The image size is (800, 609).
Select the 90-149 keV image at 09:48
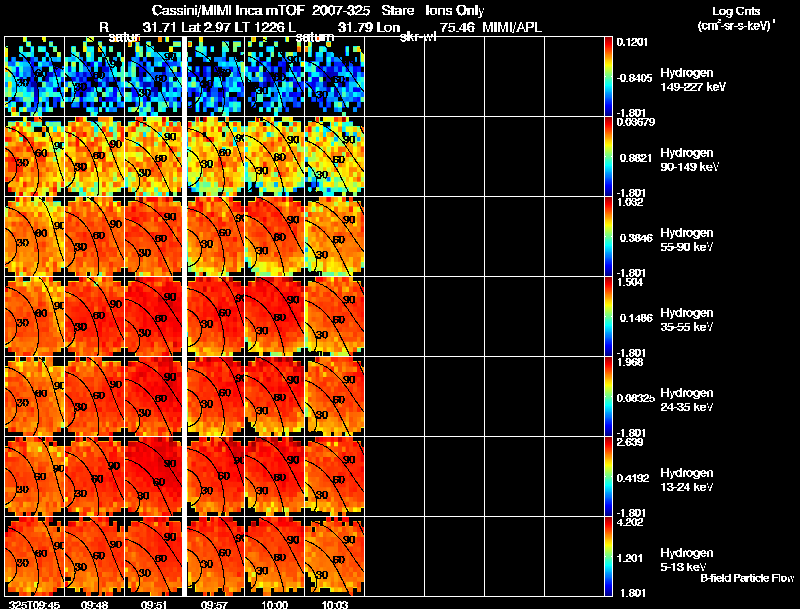pyautogui.click(x=94, y=157)
